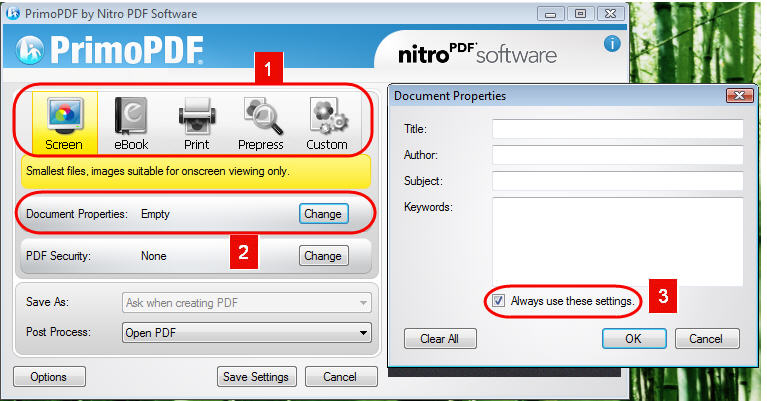Click Save Settings button
The height and width of the screenshot is (401, 767).
[256, 377]
